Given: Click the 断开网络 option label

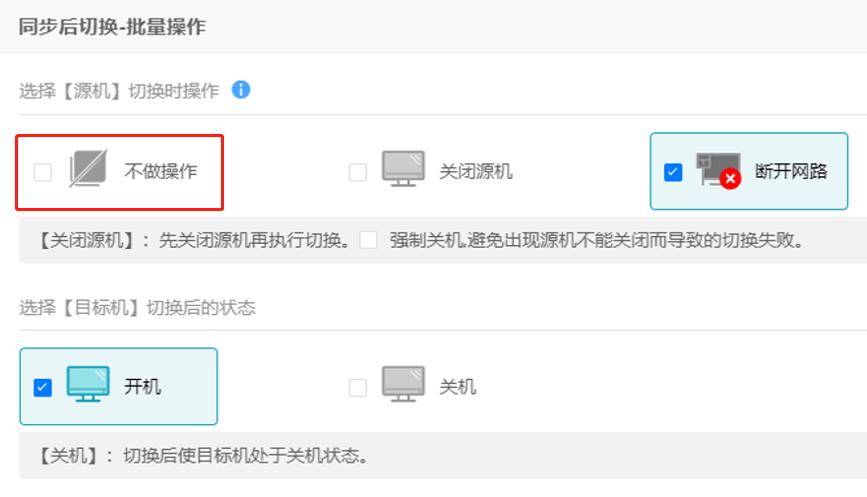Looking at the screenshot, I should pos(791,171).
